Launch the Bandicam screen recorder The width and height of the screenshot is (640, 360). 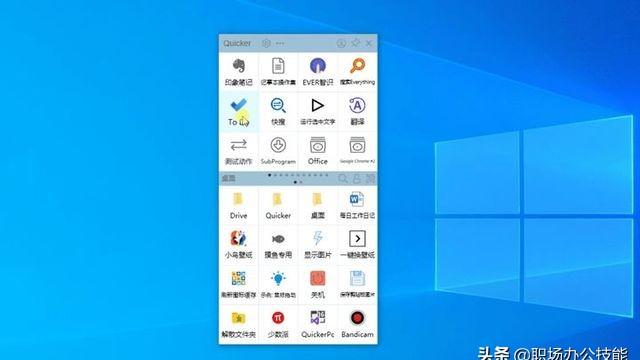point(357,324)
